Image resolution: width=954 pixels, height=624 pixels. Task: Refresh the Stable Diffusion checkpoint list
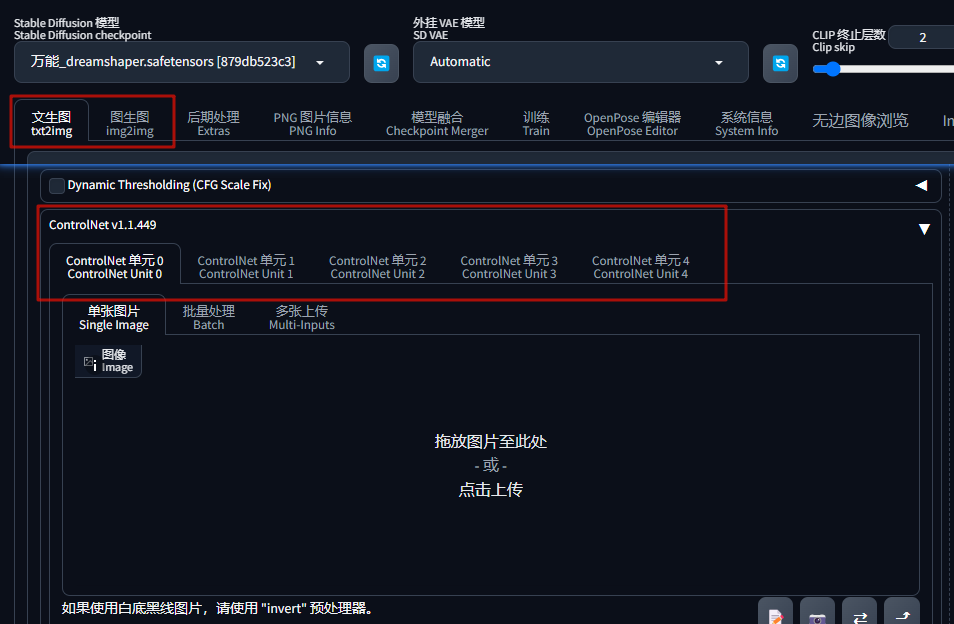pyautogui.click(x=381, y=63)
